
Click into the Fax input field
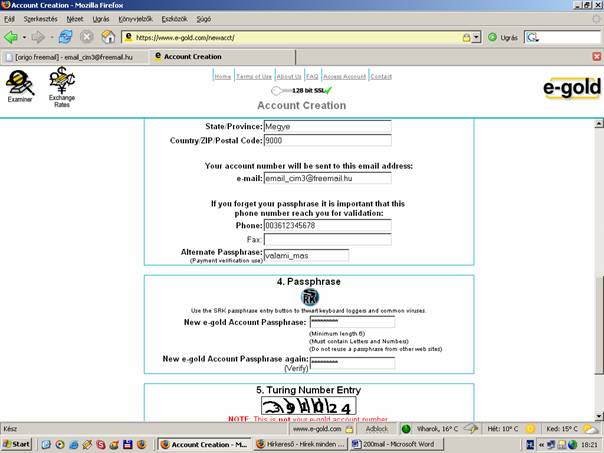tap(327, 240)
